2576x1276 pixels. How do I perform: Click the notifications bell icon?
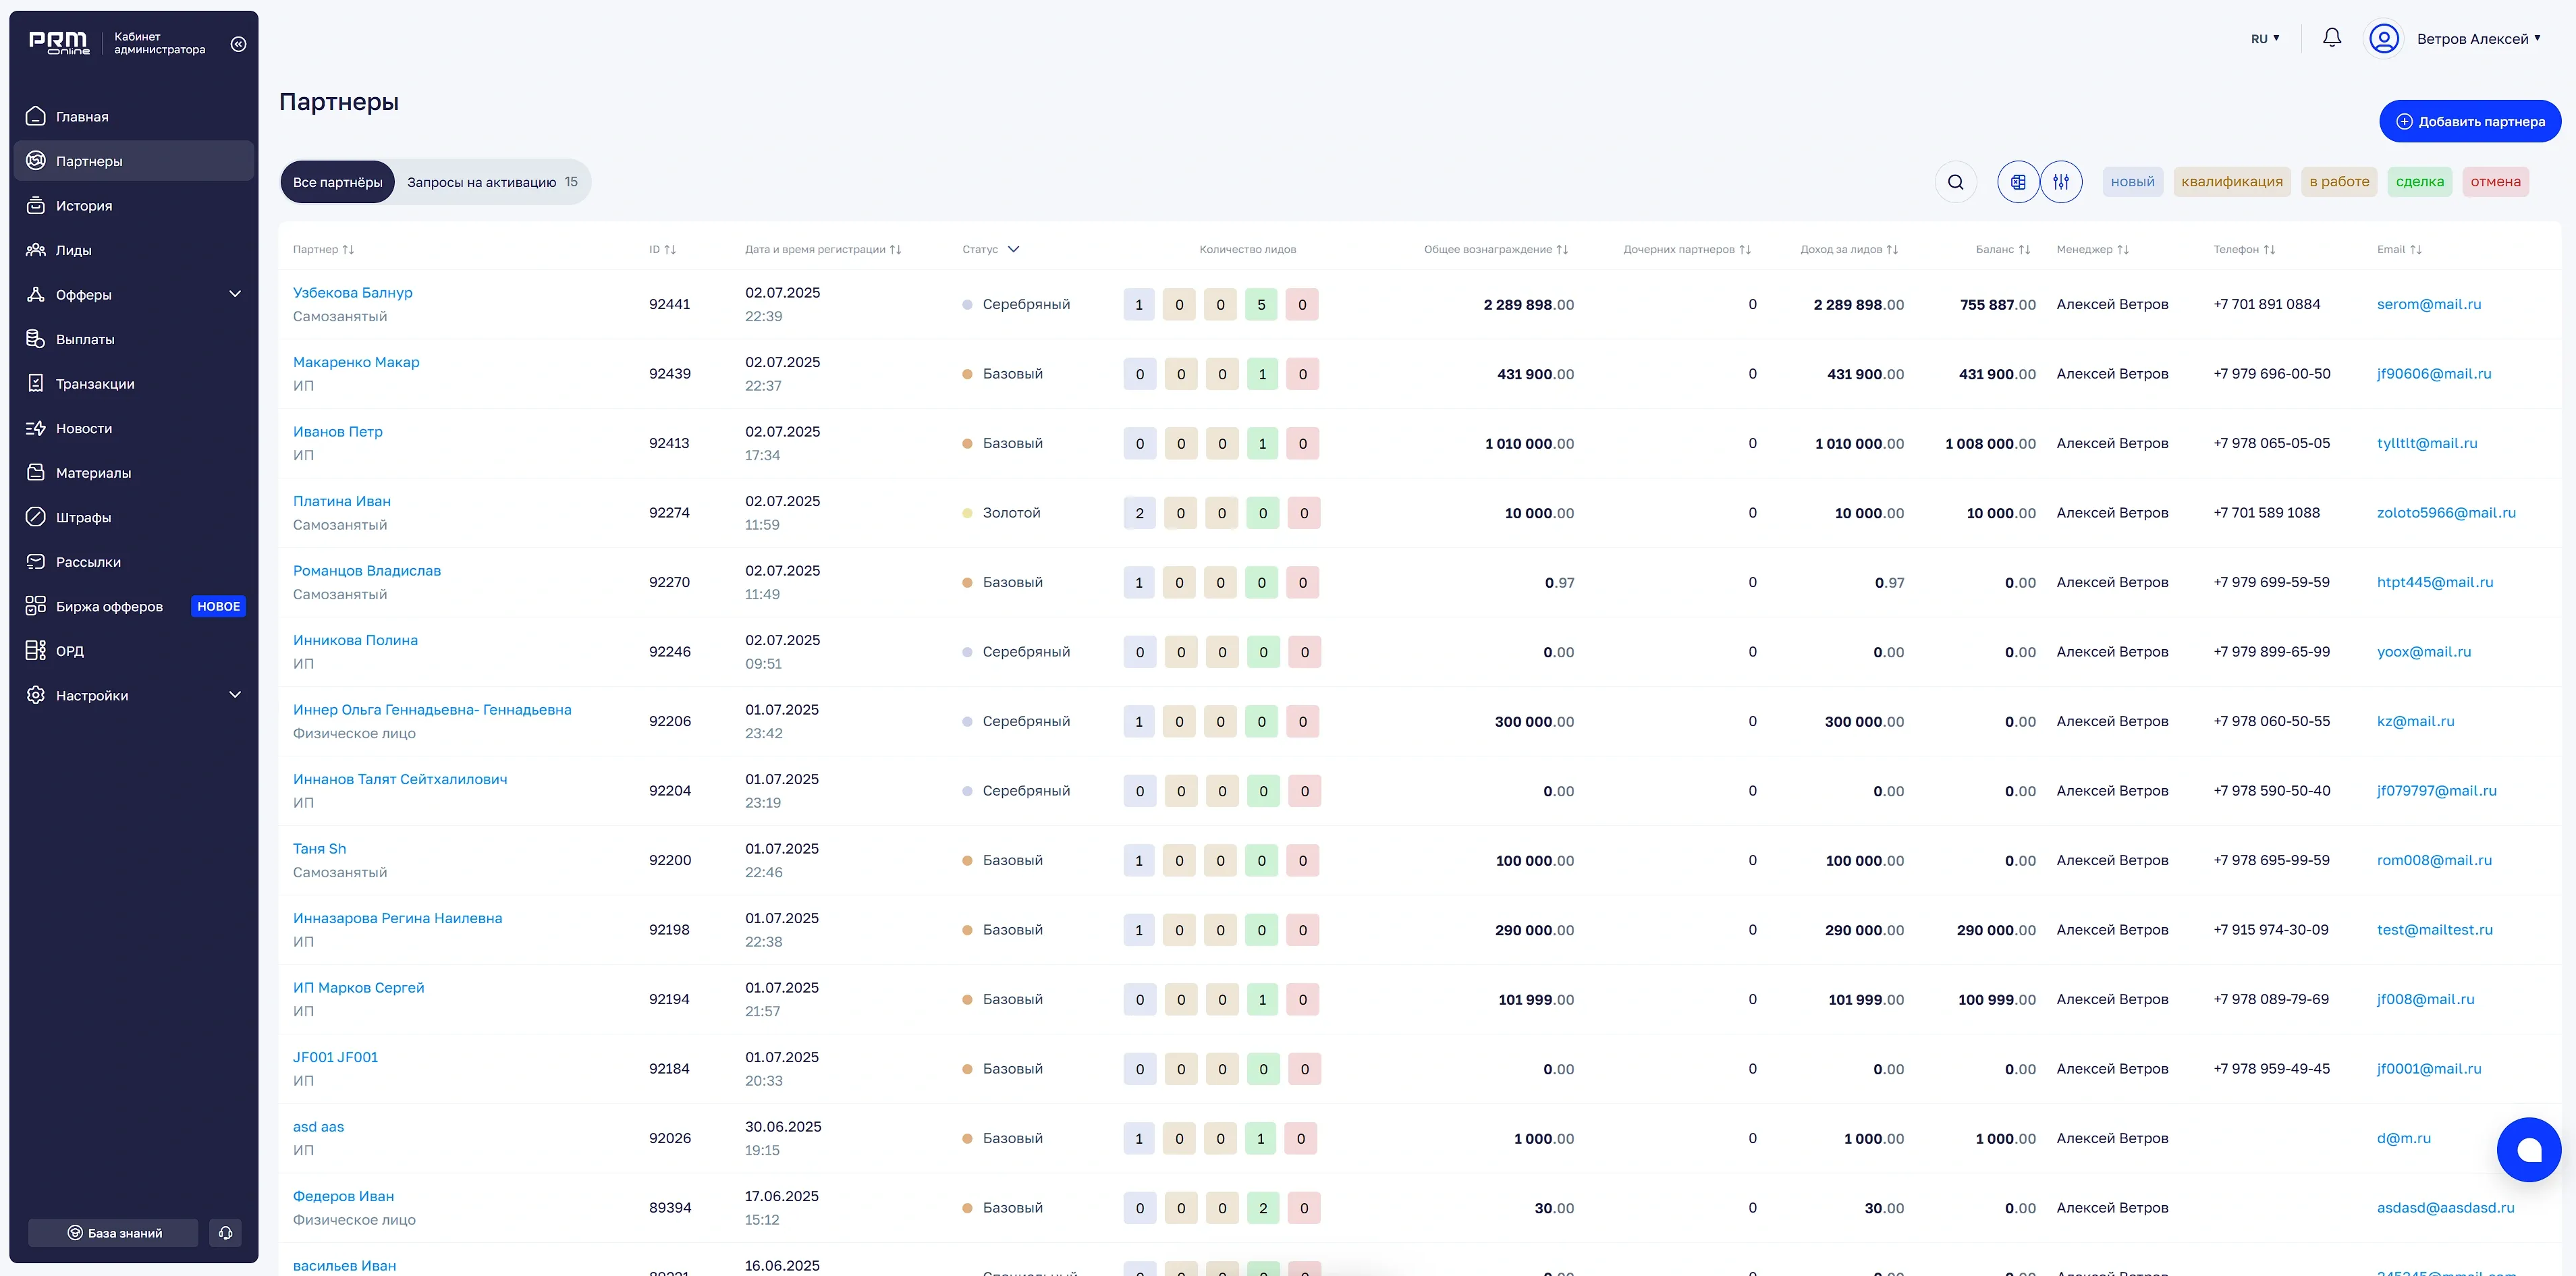click(2331, 38)
